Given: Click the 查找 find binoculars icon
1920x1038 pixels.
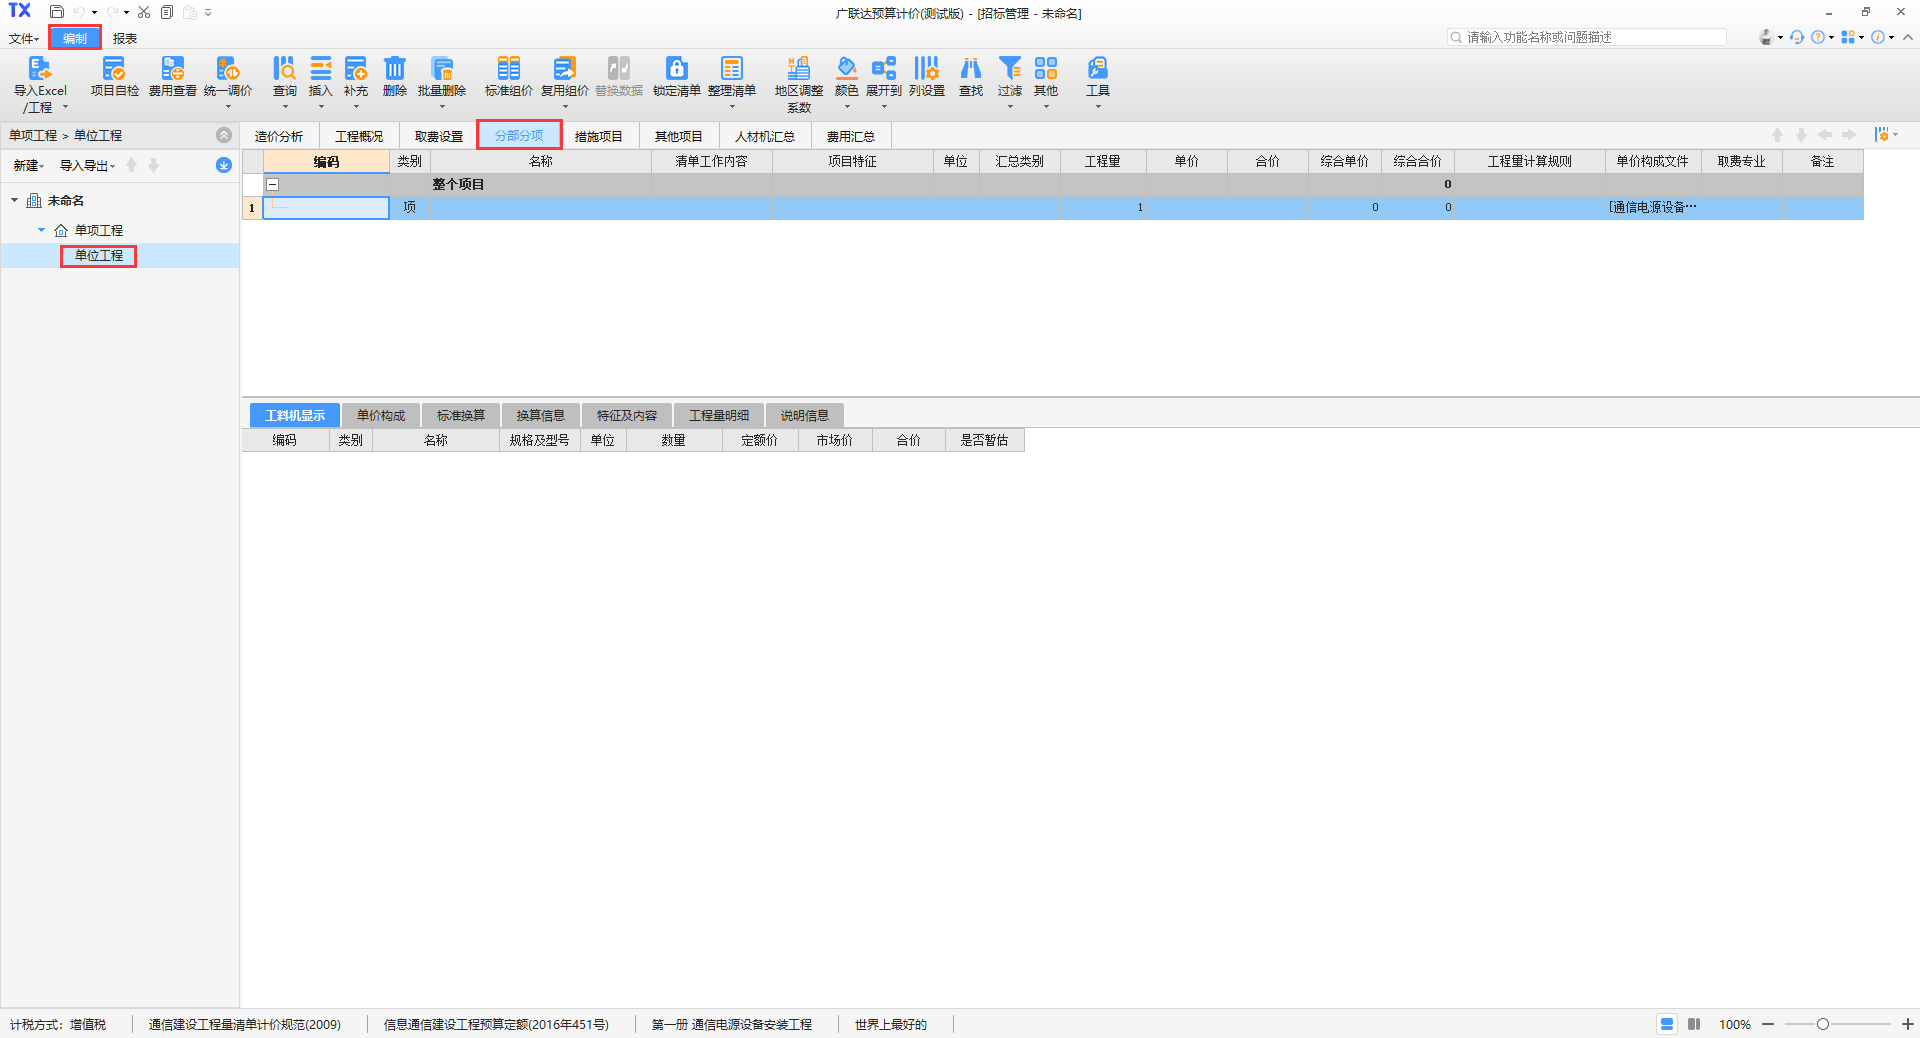Looking at the screenshot, I should 970,70.
